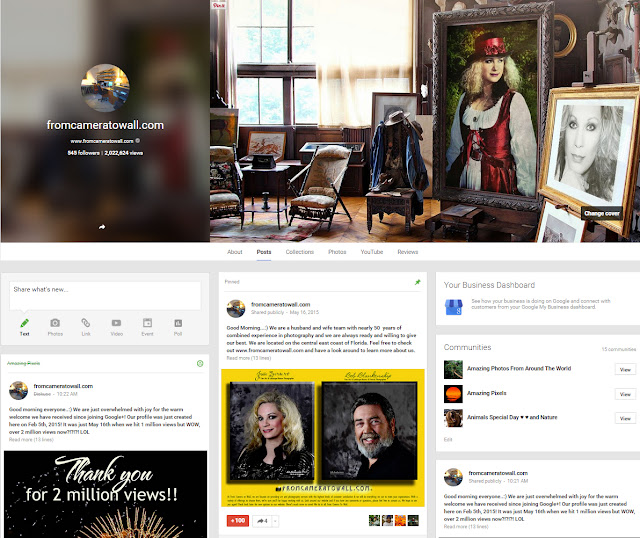The width and height of the screenshot is (640, 538).
Task: Open the Photos tab
Action: coord(337,252)
